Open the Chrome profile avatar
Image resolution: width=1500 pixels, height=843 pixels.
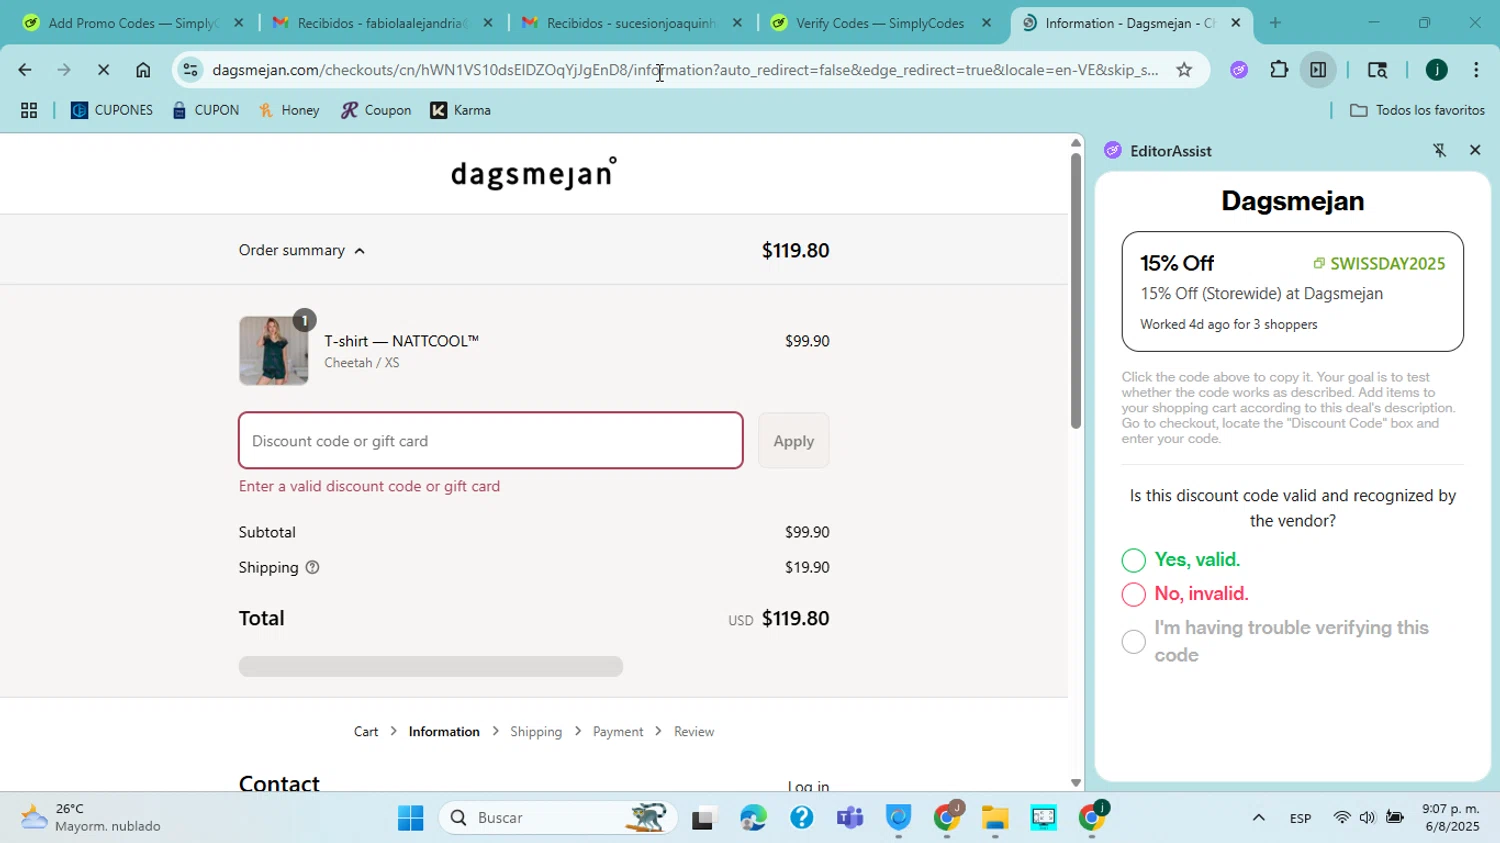pyautogui.click(x=1437, y=70)
